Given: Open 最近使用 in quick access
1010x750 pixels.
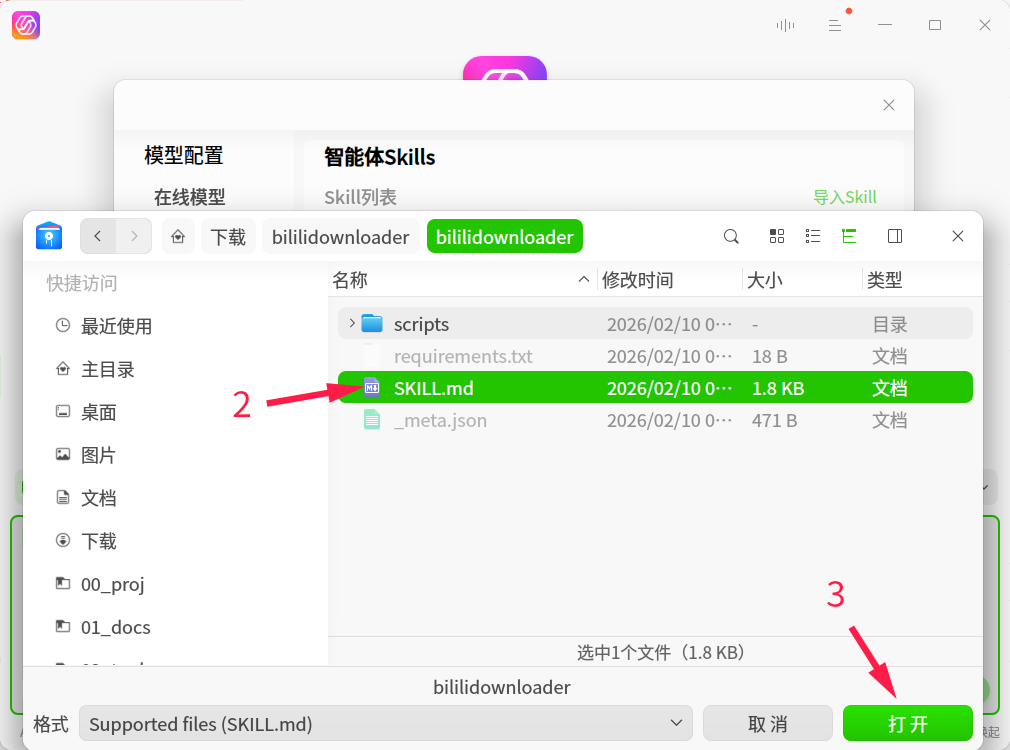Looking at the screenshot, I should point(116,326).
